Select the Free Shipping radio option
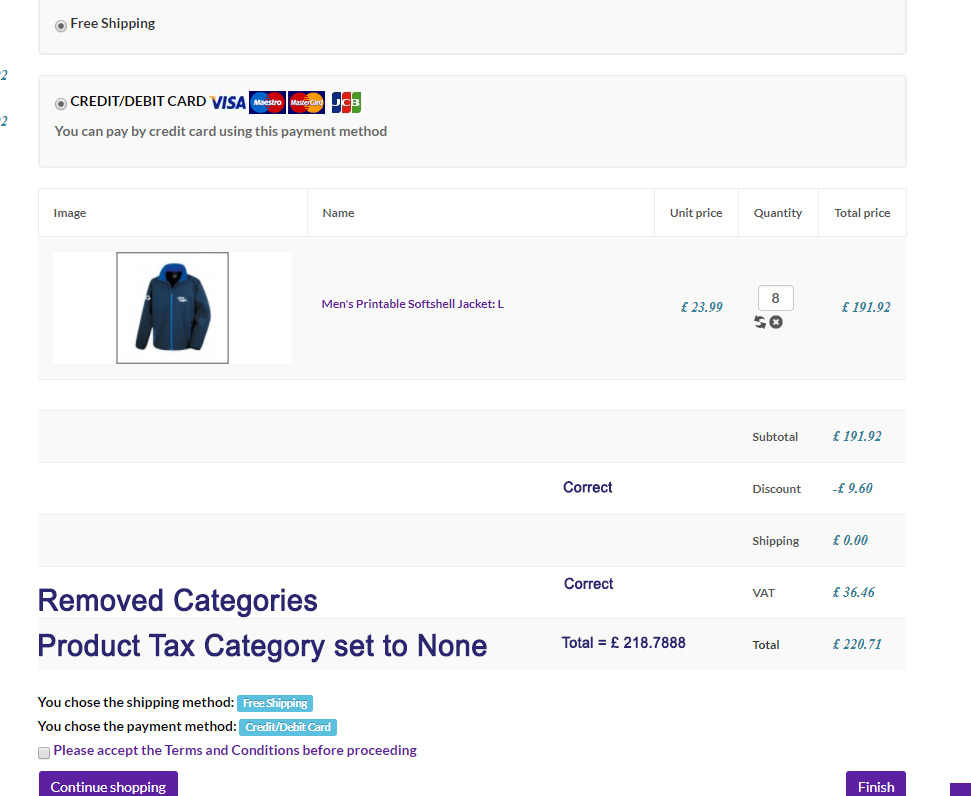 pyautogui.click(x=61, y=25)
